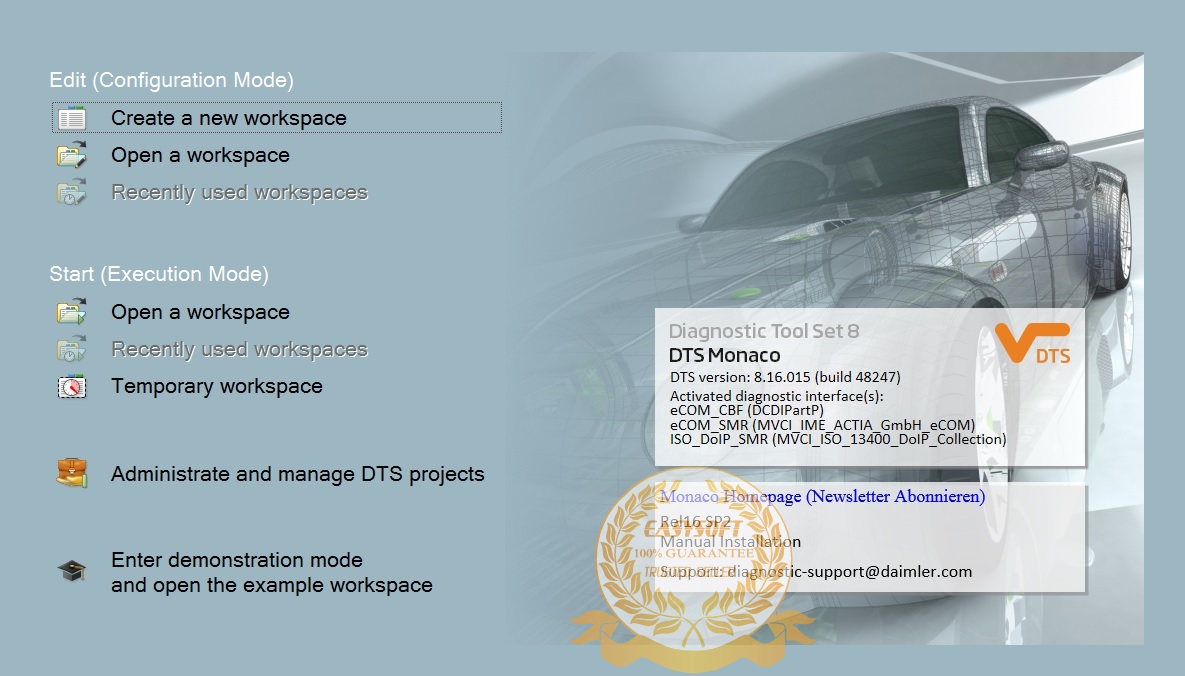Select 'Recently used workspaces' under Start (Execution Mode)
This screenshot has width=1185, height=676.
point(240,349)
